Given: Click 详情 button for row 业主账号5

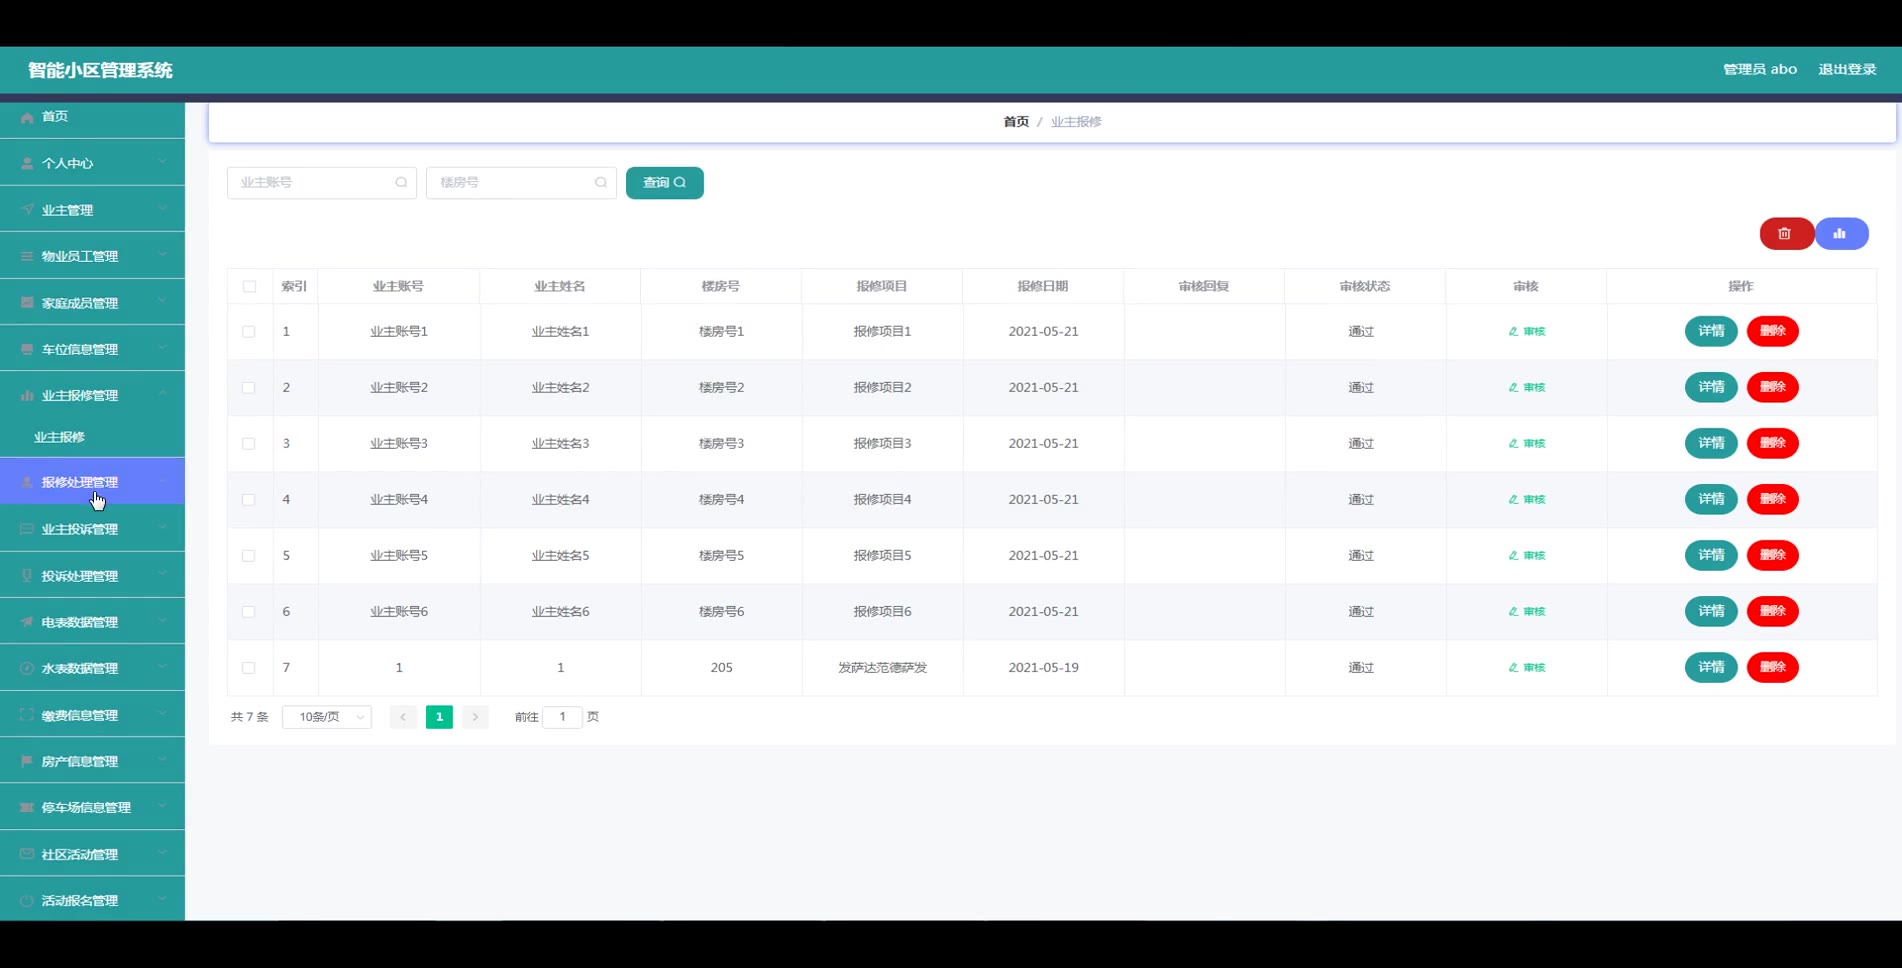Looking at the screenshot, I should pos(1711,555).
